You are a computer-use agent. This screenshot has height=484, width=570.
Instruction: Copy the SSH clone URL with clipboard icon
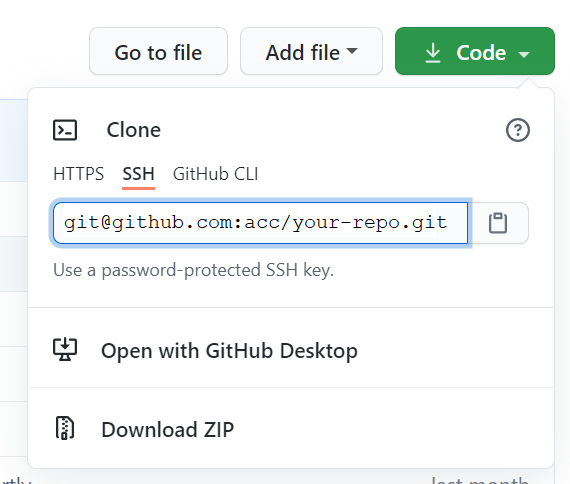498,223
